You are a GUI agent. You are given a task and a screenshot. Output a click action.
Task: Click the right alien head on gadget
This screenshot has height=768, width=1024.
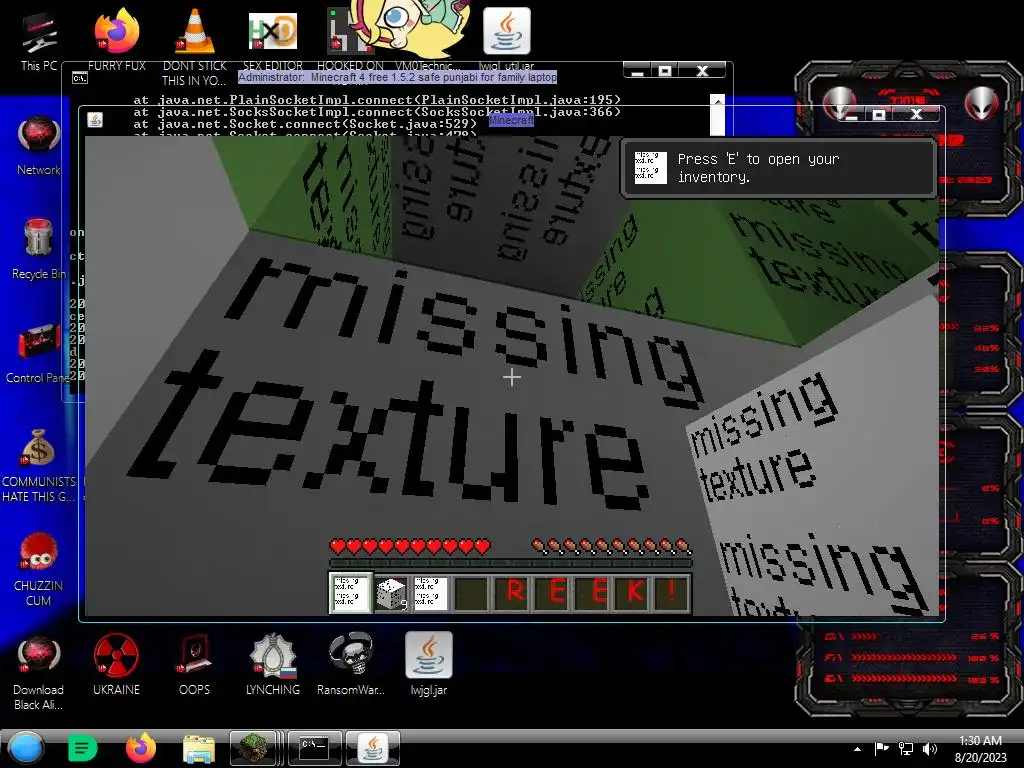tap(980, 103)
